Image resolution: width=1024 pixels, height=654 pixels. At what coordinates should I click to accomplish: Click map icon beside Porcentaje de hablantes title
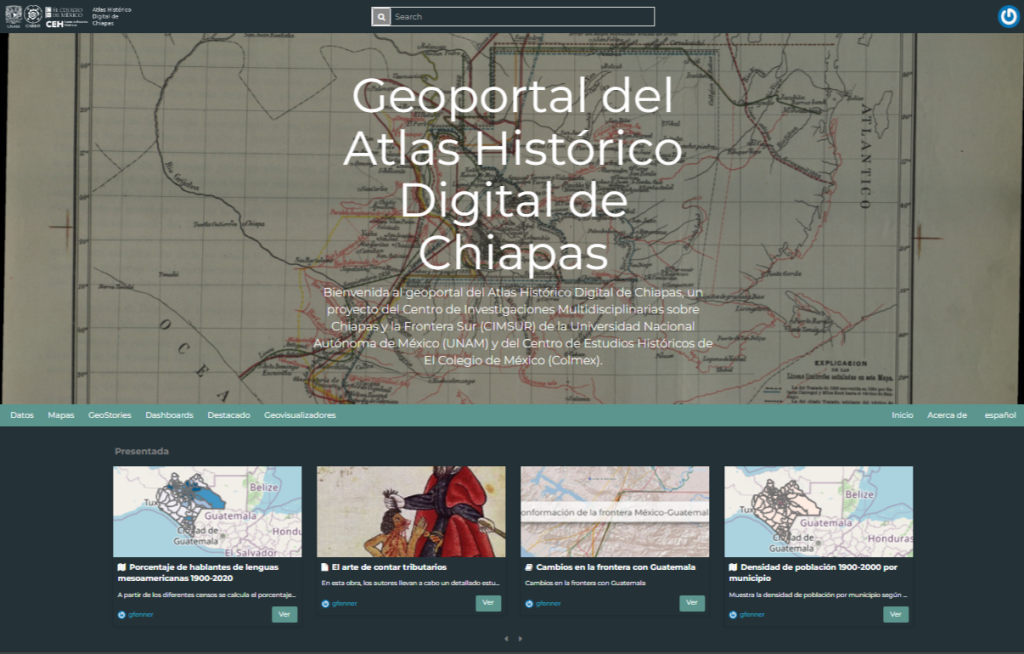[x=121, y=567]
